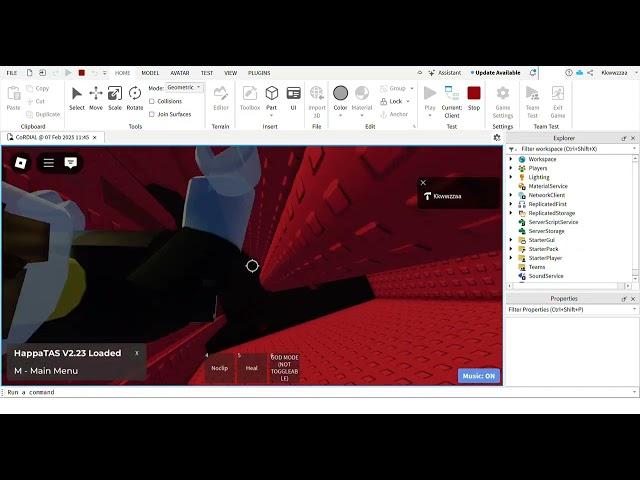Open the in-game chat bubble icon
640x480 pixels.
[71, 163]
